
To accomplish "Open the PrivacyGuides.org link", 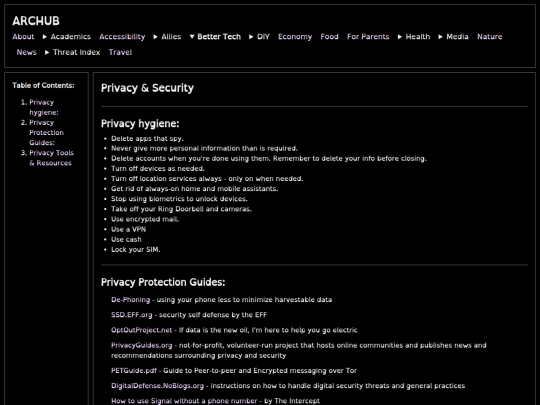I will point(142,345).
